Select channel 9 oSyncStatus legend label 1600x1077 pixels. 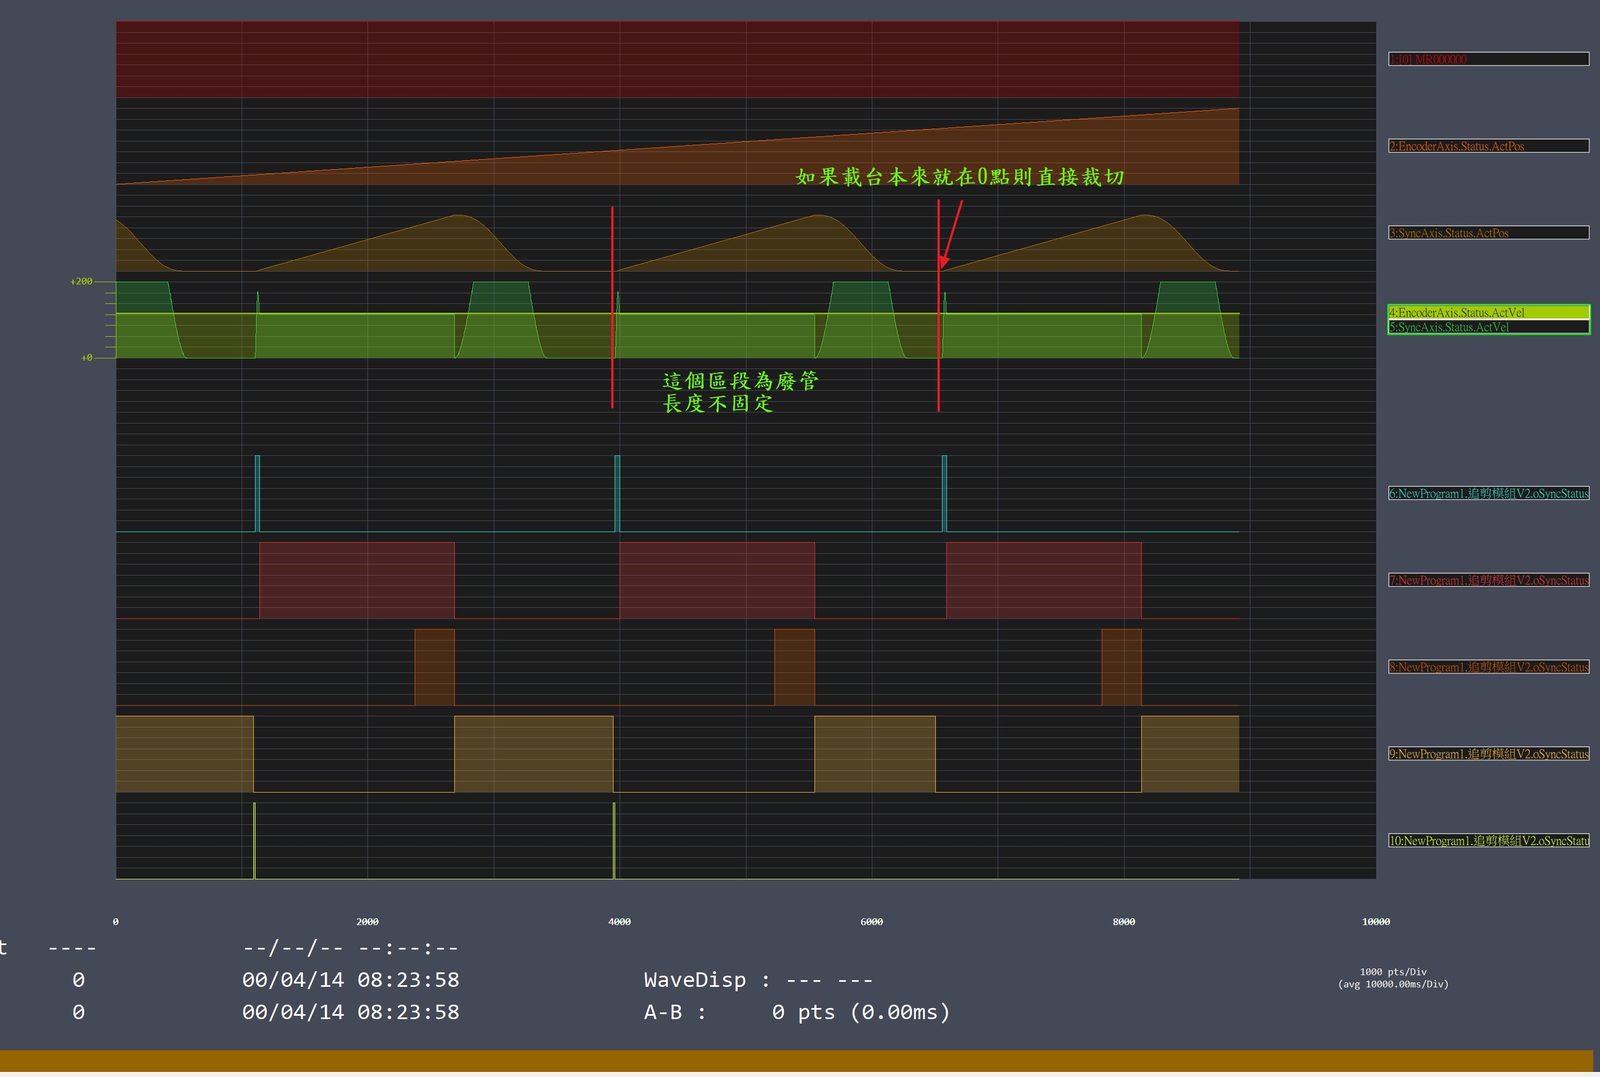click(x=1488, y=754)
